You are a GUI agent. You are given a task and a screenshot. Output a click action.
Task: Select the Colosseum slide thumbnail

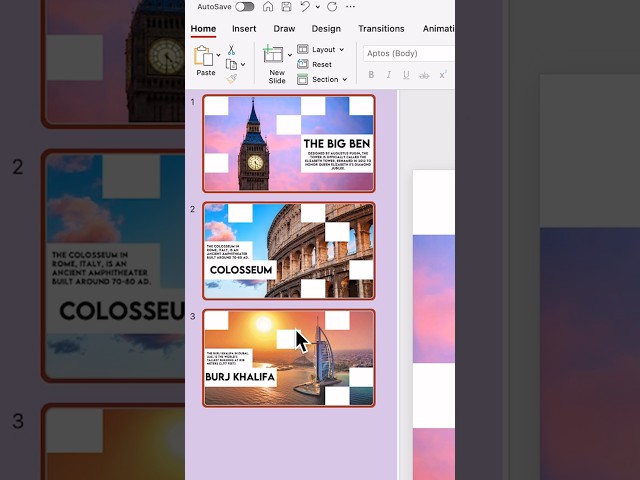coord(289,251)
